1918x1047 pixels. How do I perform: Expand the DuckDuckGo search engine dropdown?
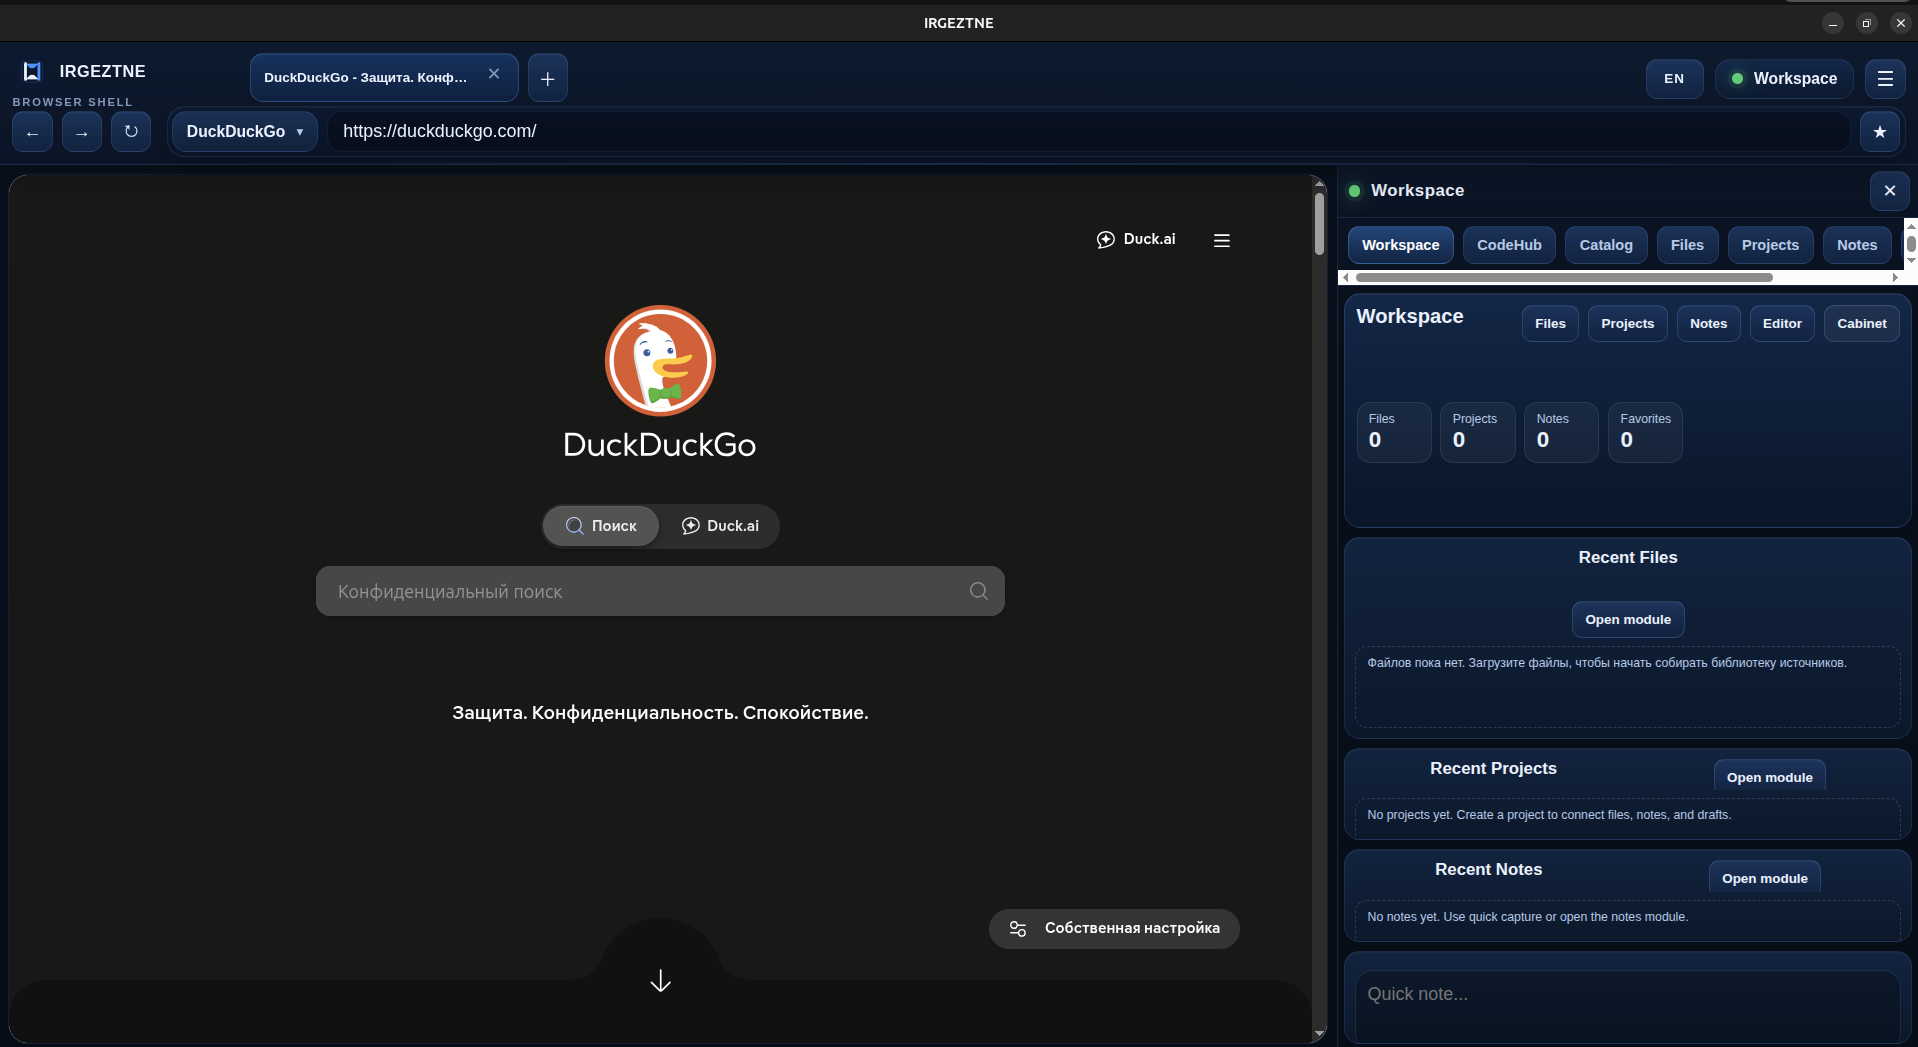[x=244, y=132]
